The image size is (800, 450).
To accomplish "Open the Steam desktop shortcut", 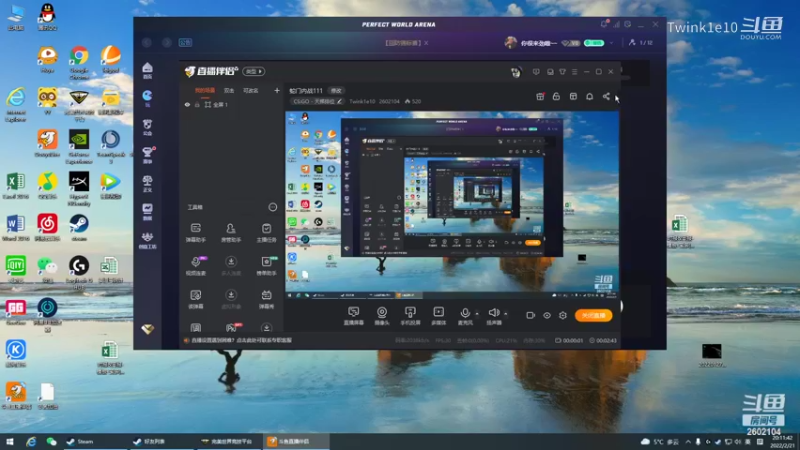I will [79, 228].
